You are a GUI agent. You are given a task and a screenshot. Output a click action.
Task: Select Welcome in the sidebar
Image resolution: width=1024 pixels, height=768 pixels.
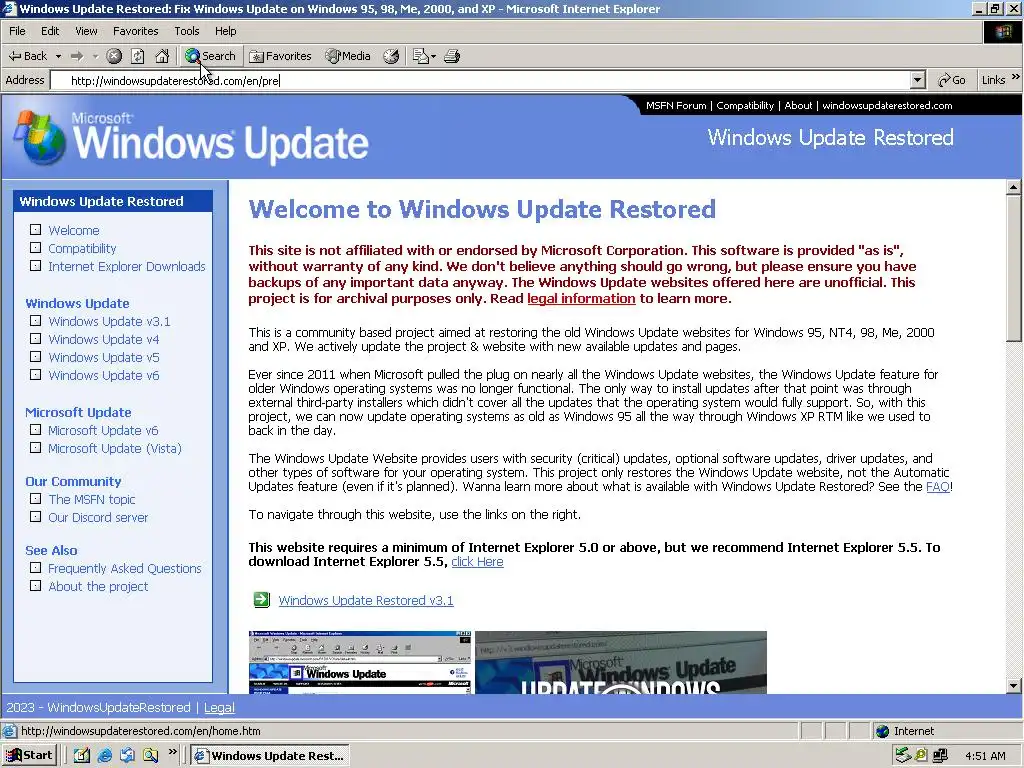[x=74, y=231]
